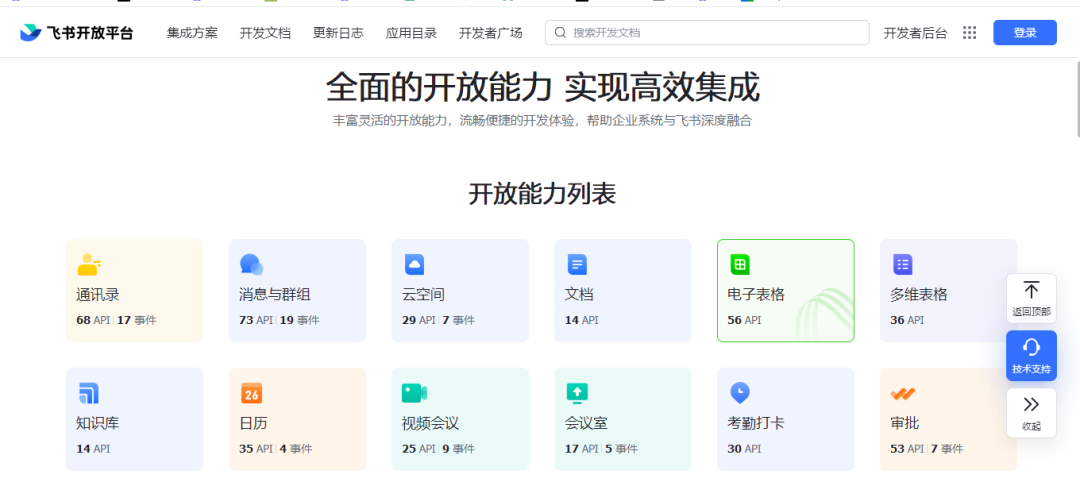Click the 消息与群组 chat bubble icon
The width and height of the screenshot is (1080, 486).
[251, 264]
